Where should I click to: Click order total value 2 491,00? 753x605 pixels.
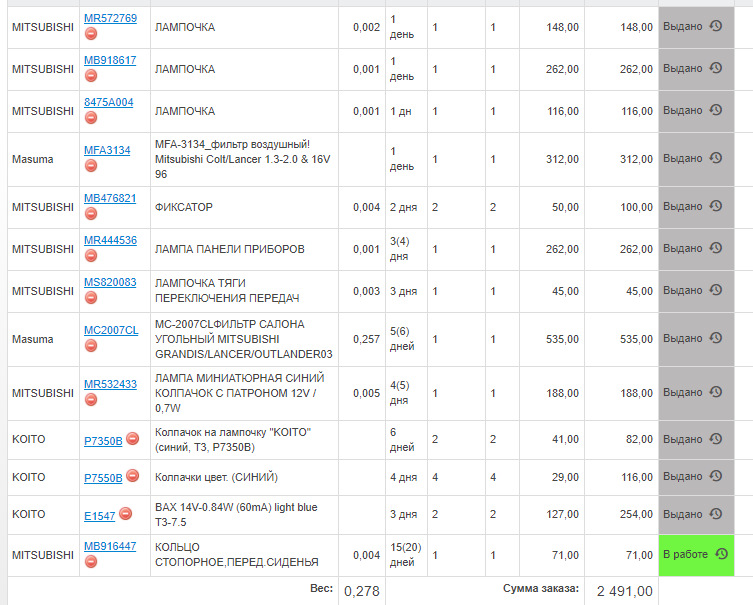[x=624, y=591]
